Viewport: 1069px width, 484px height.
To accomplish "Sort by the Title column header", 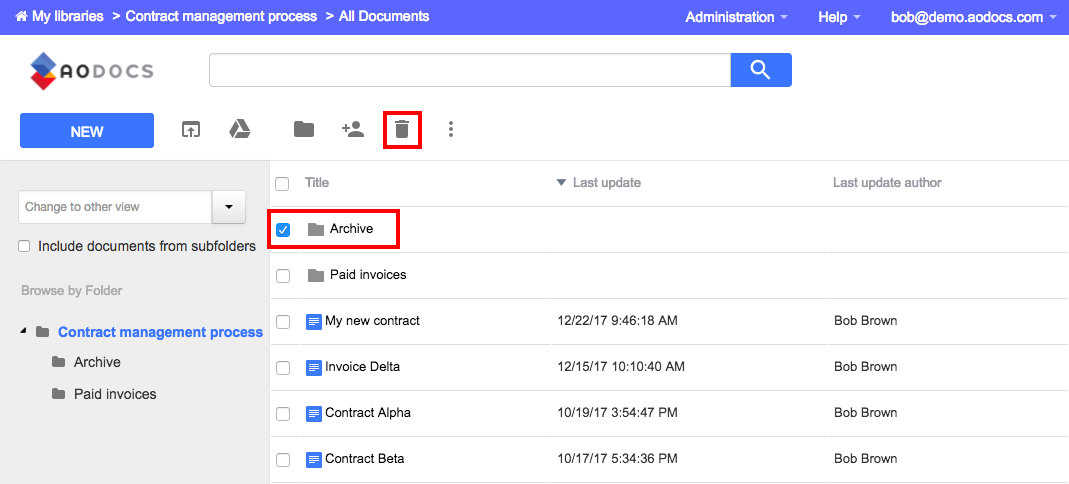I will pos(317,183).
